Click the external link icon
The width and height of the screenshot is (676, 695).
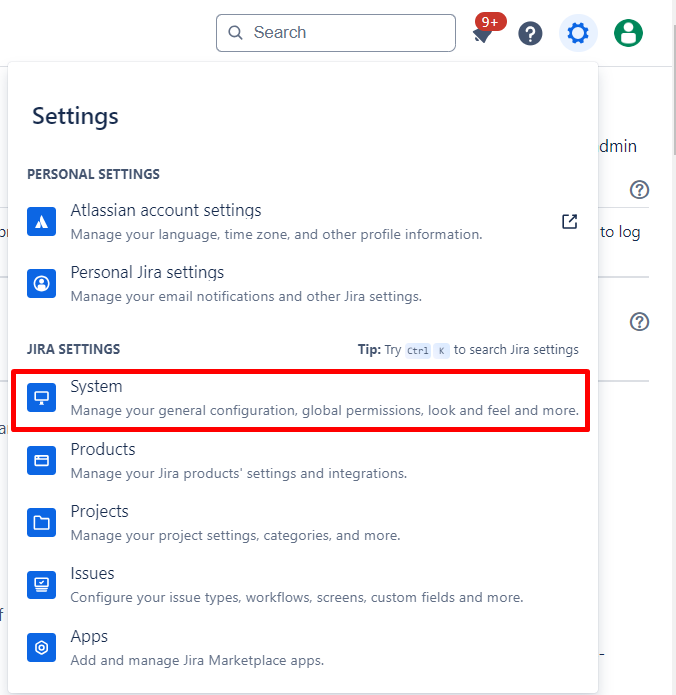point(570,221)
